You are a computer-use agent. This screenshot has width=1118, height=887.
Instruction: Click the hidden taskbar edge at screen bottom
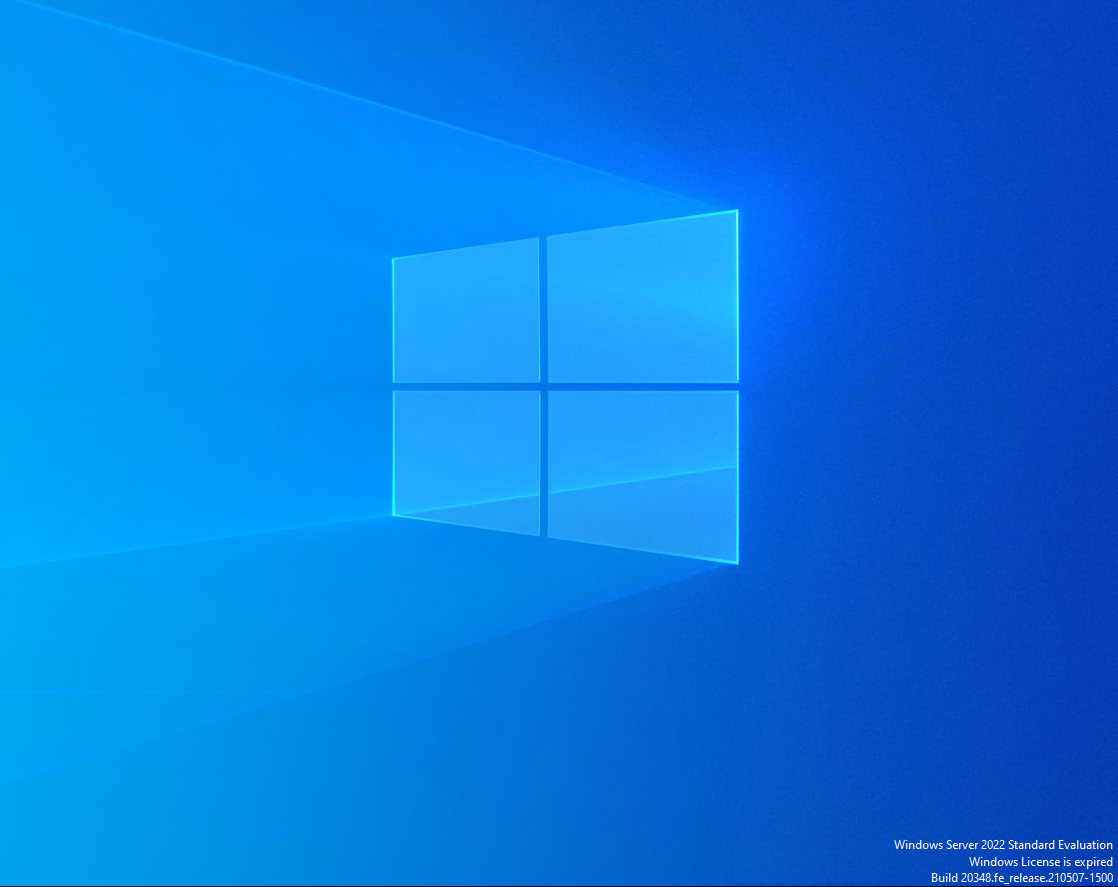pos(559,885)
